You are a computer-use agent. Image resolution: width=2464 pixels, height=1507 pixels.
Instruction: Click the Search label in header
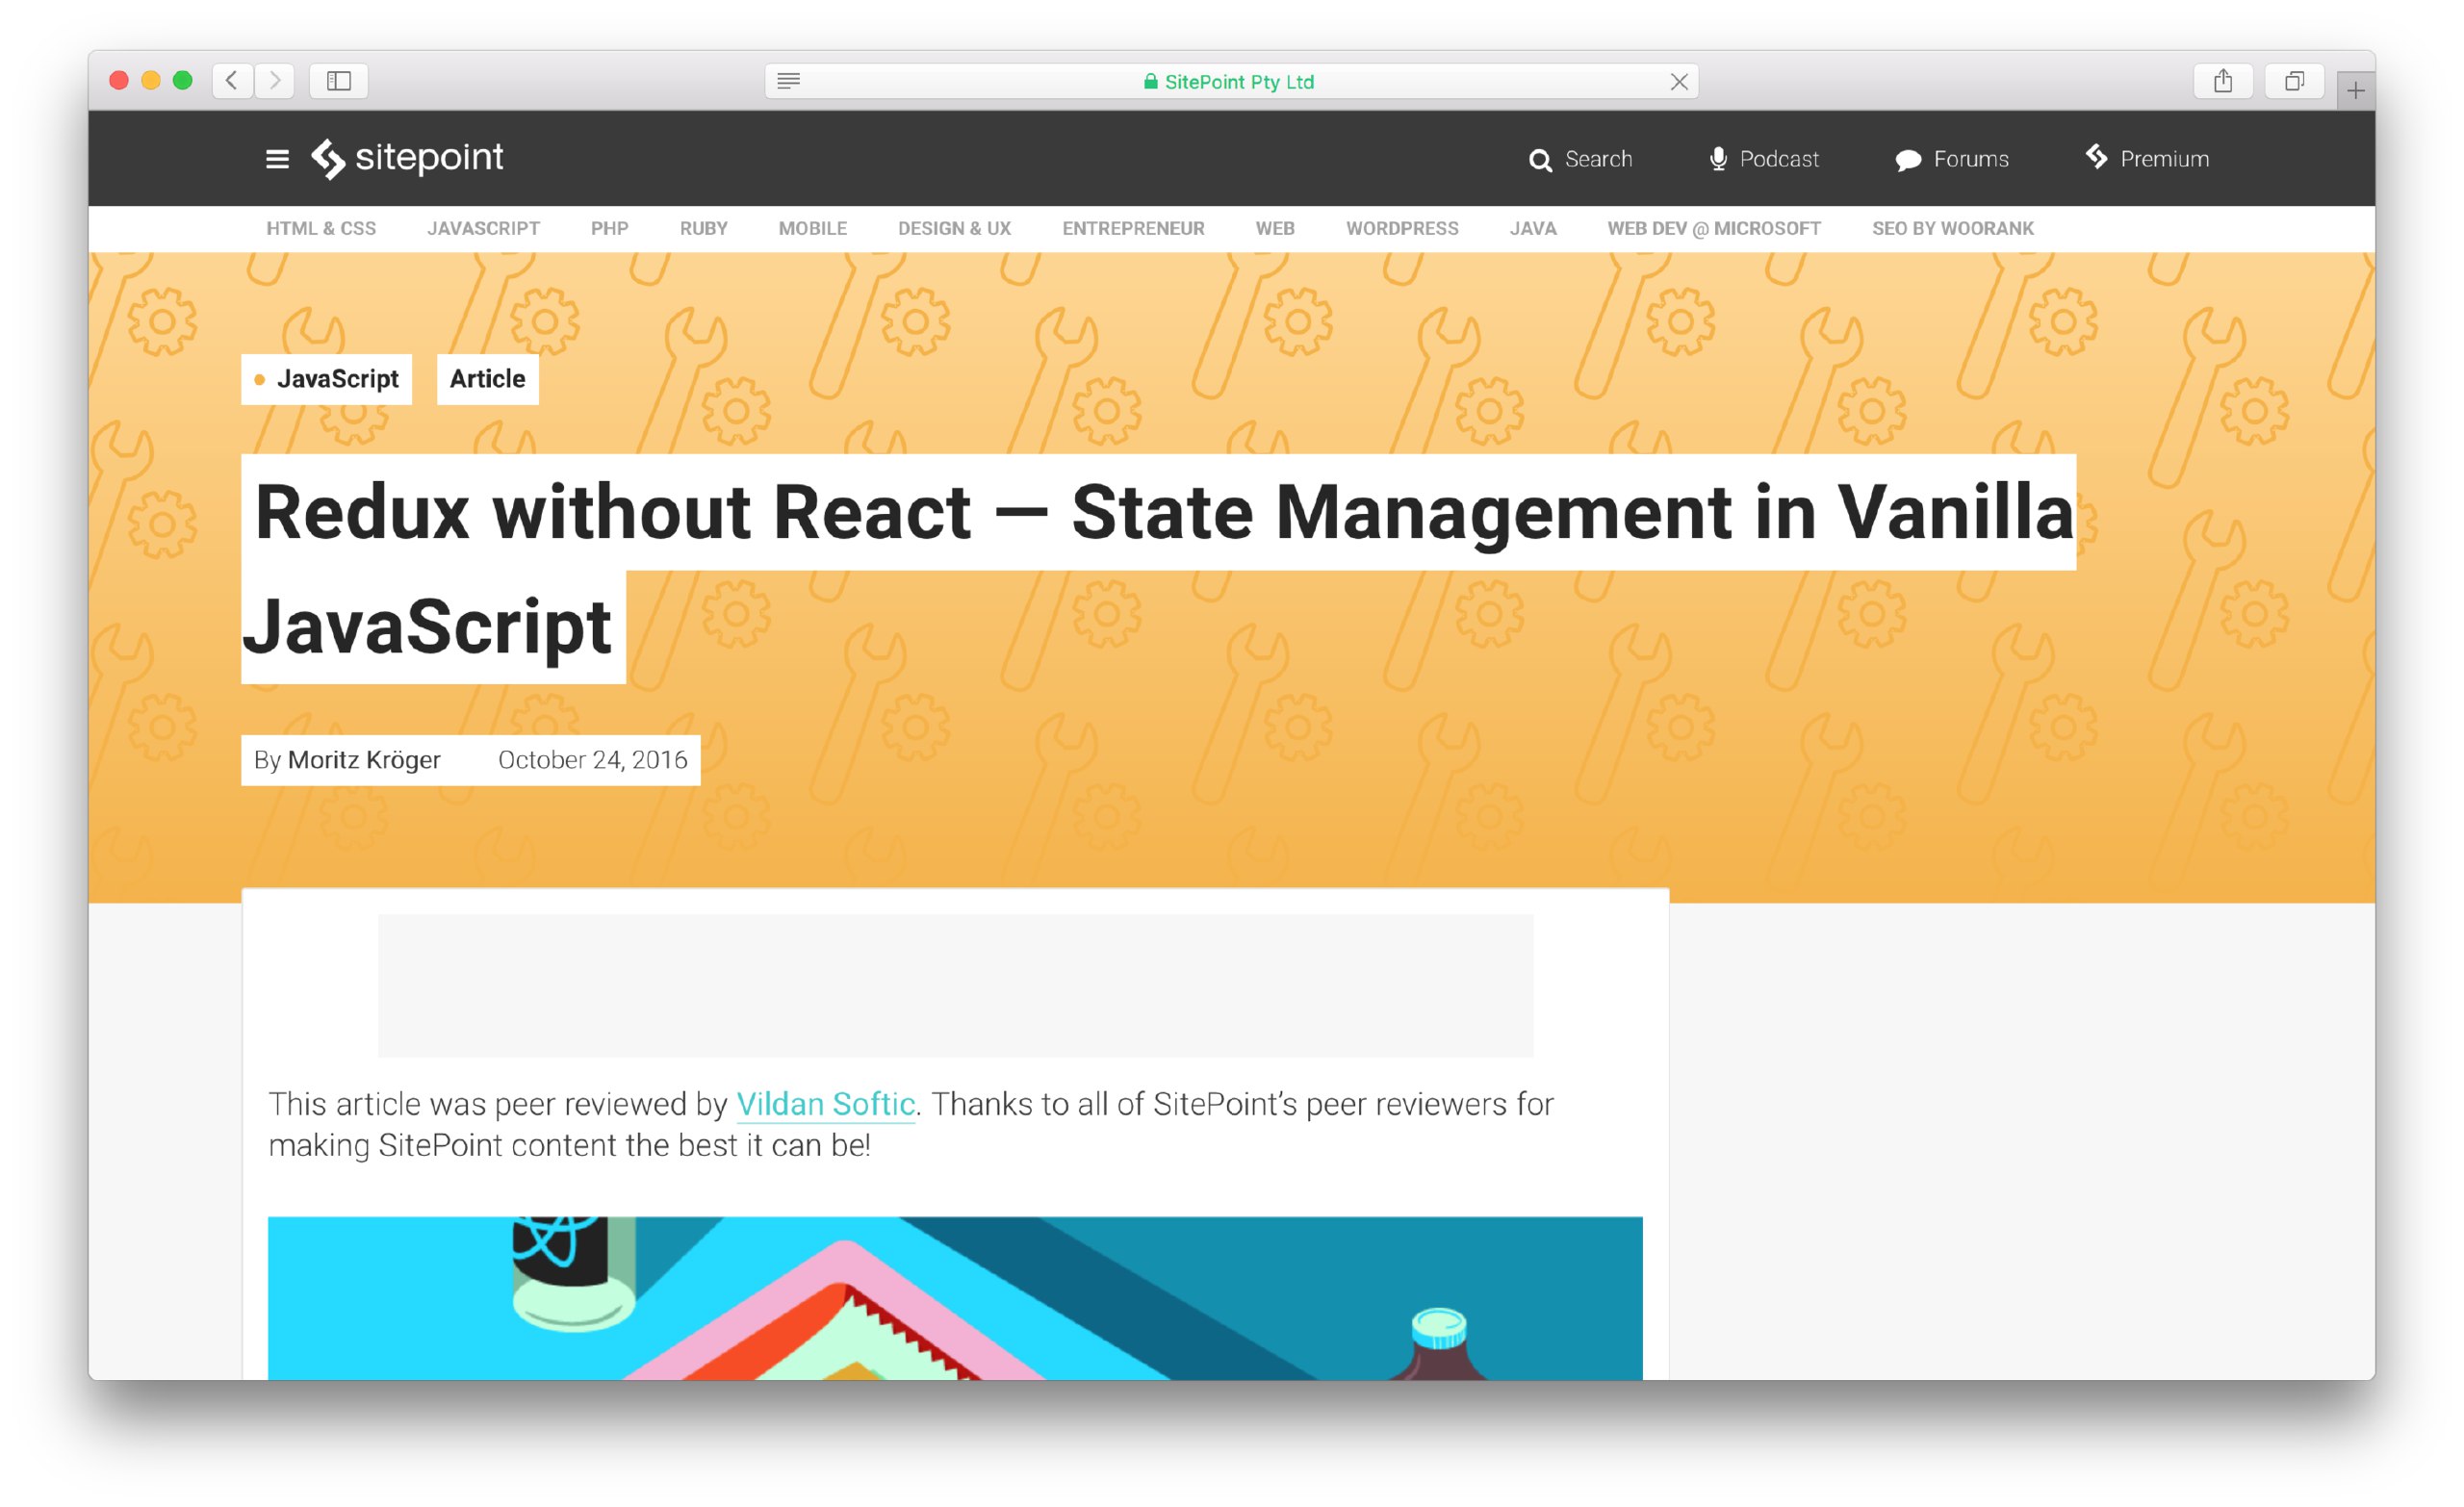(1598, 159)
